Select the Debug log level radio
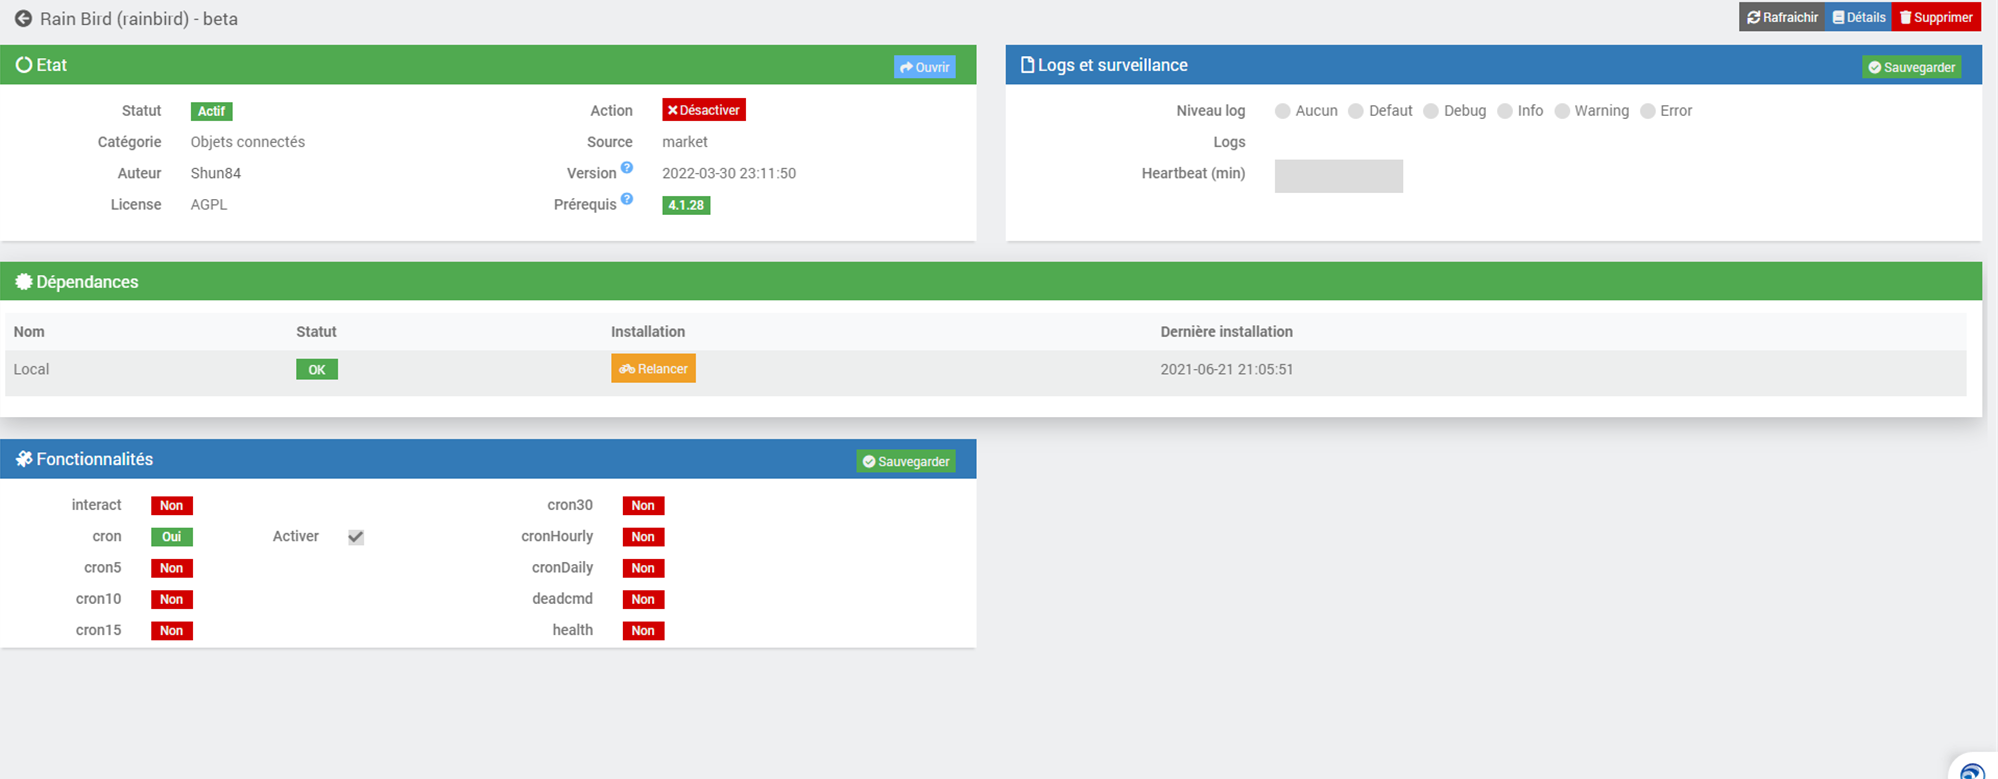 coord(1431,111)
